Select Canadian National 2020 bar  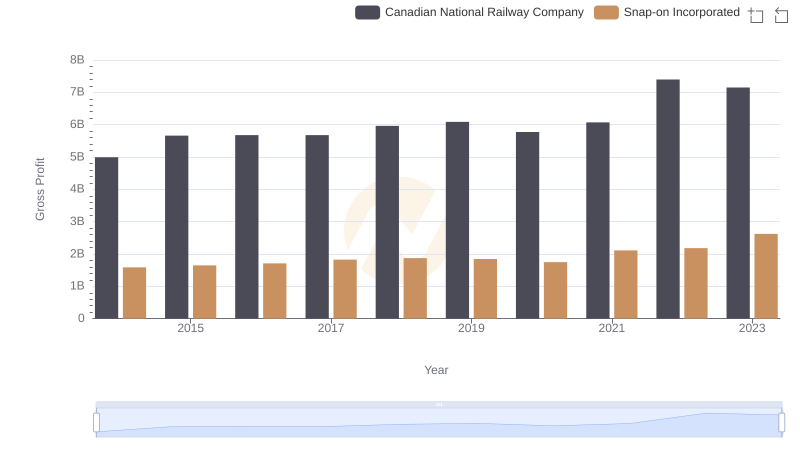pos(528,225)
